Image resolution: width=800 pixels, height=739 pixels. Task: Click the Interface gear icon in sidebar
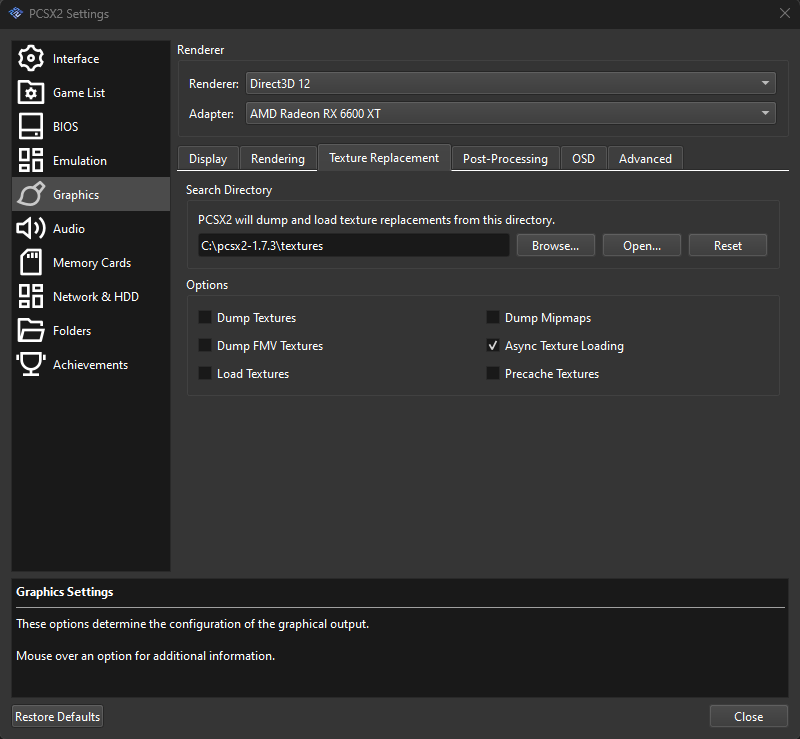[31, 58]
